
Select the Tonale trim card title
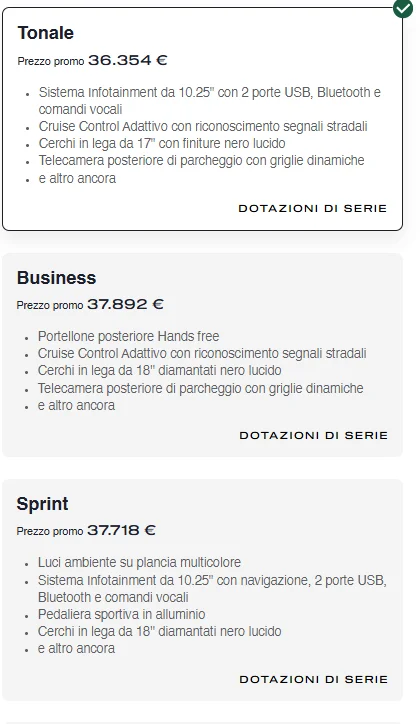pyautogui.click(x=46, y=33)
